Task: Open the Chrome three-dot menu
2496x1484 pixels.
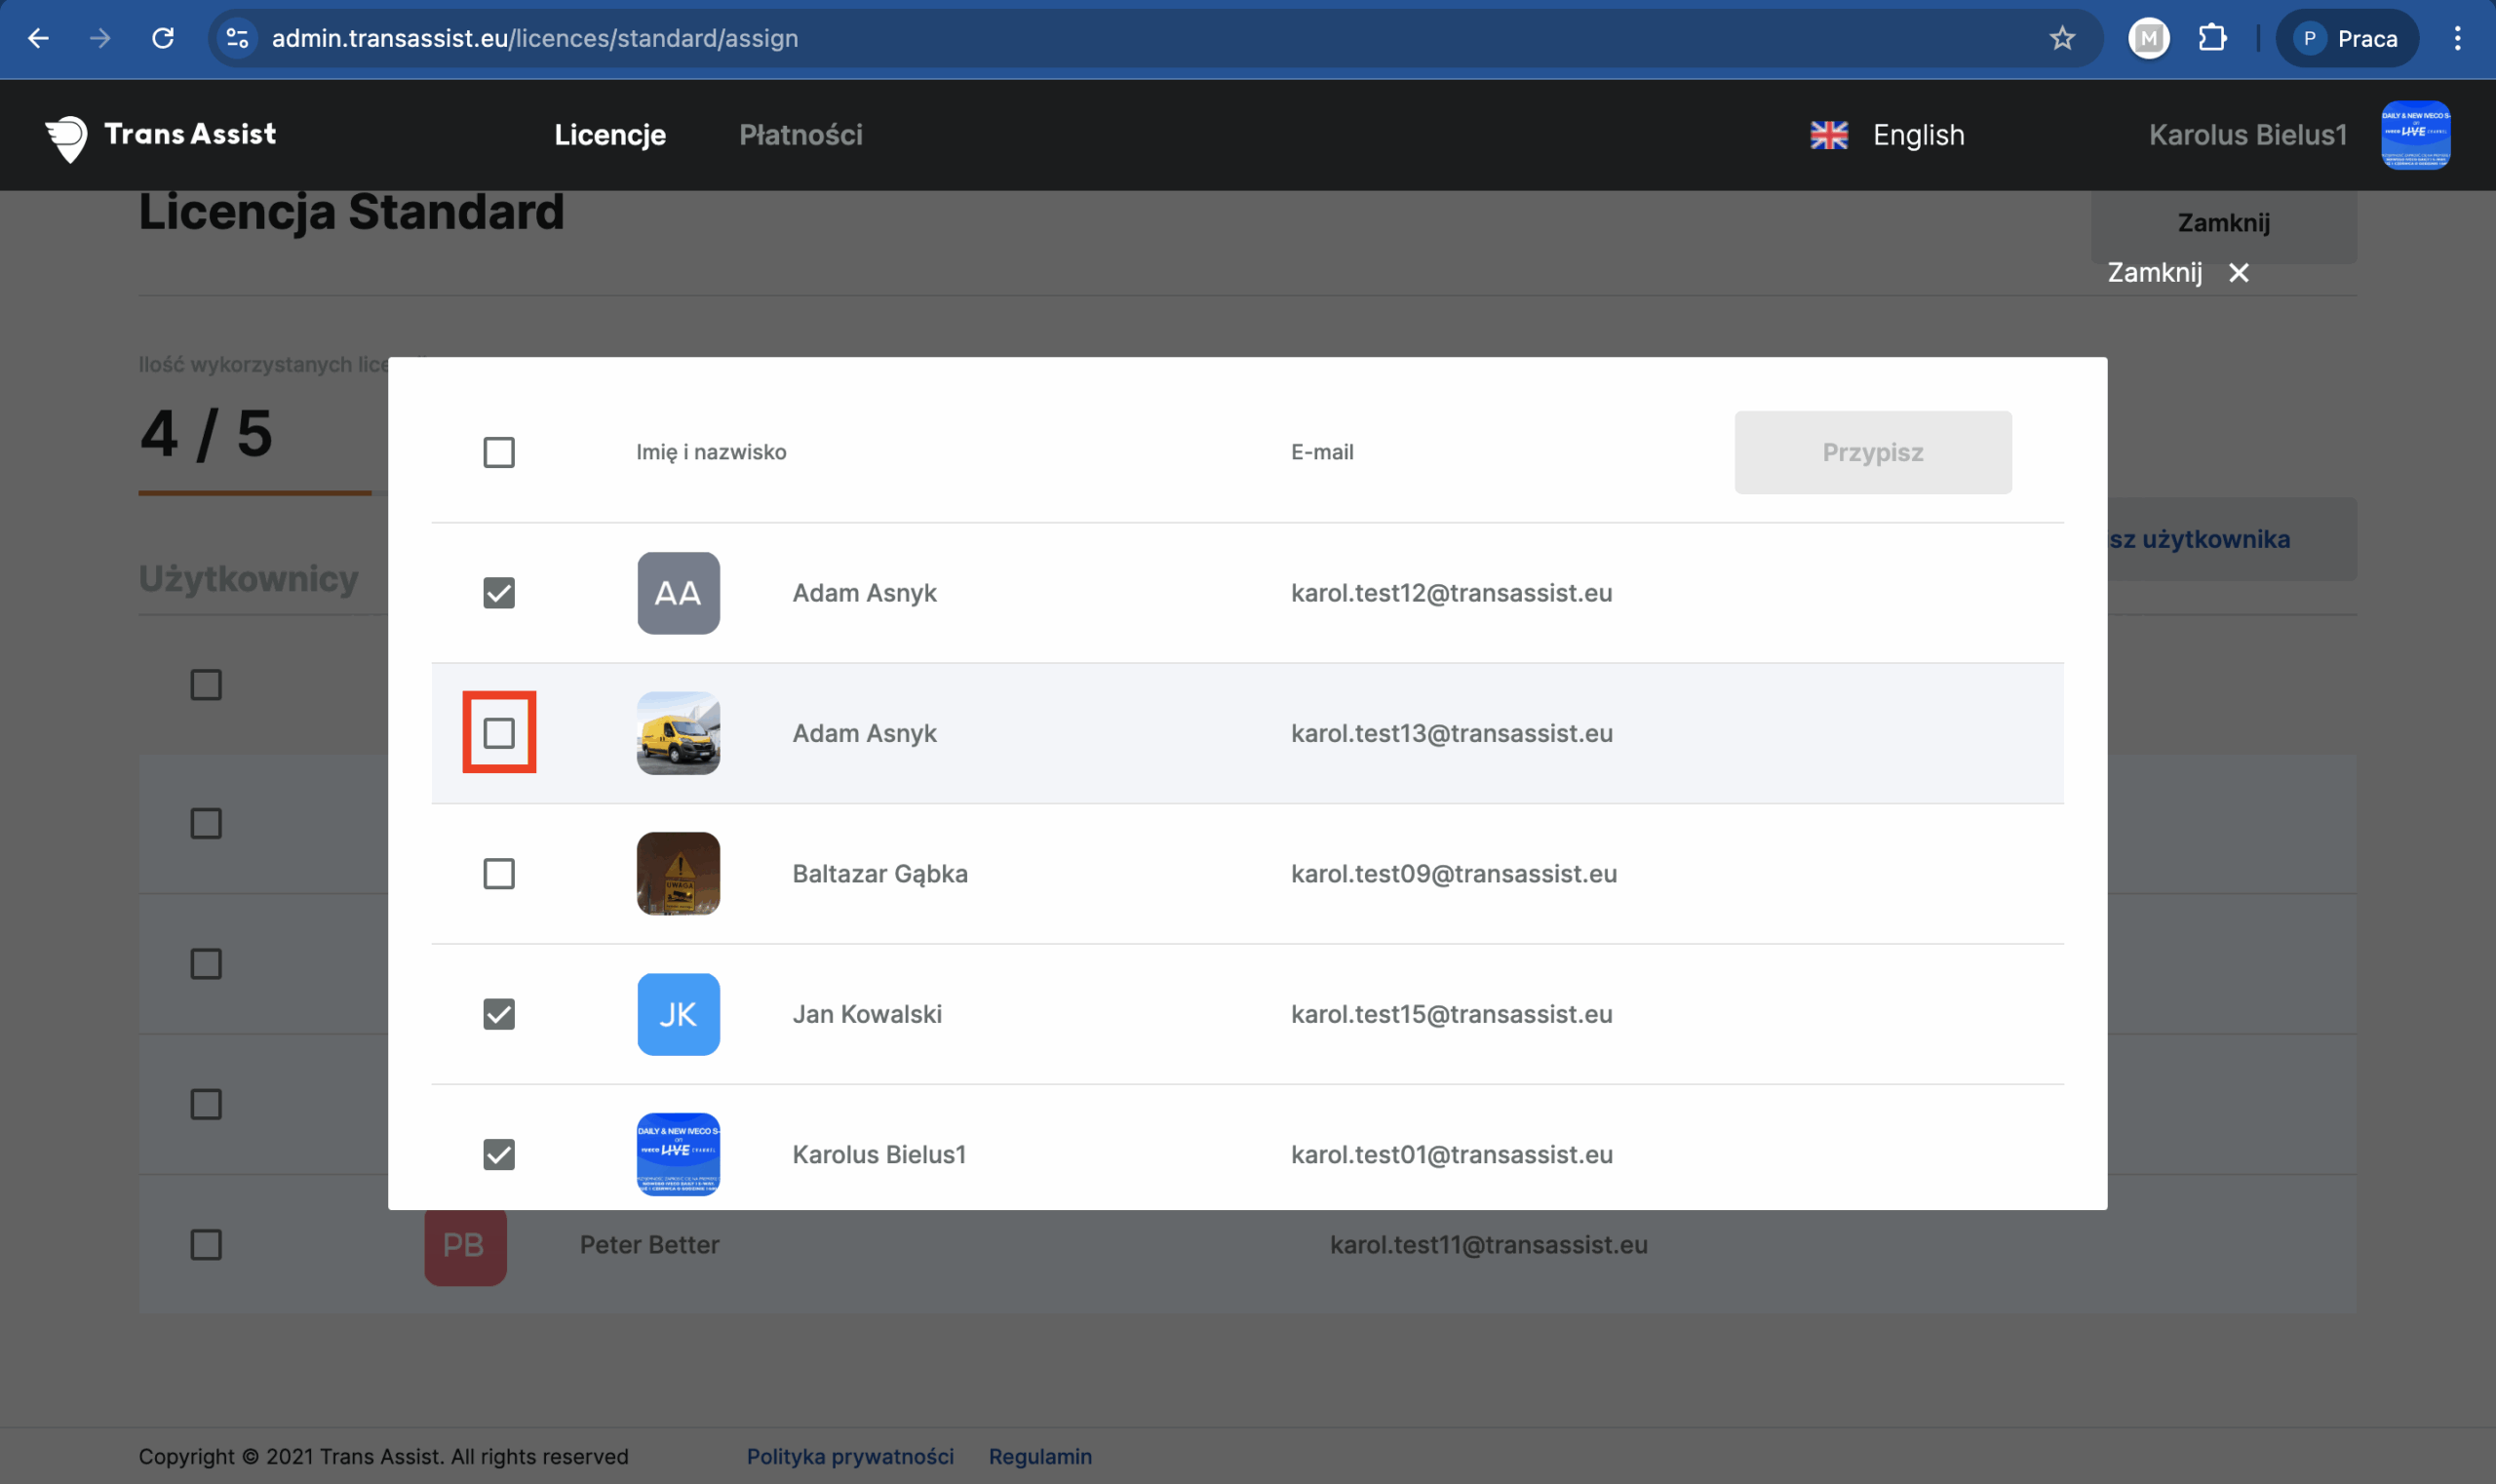Action: 2456,38
